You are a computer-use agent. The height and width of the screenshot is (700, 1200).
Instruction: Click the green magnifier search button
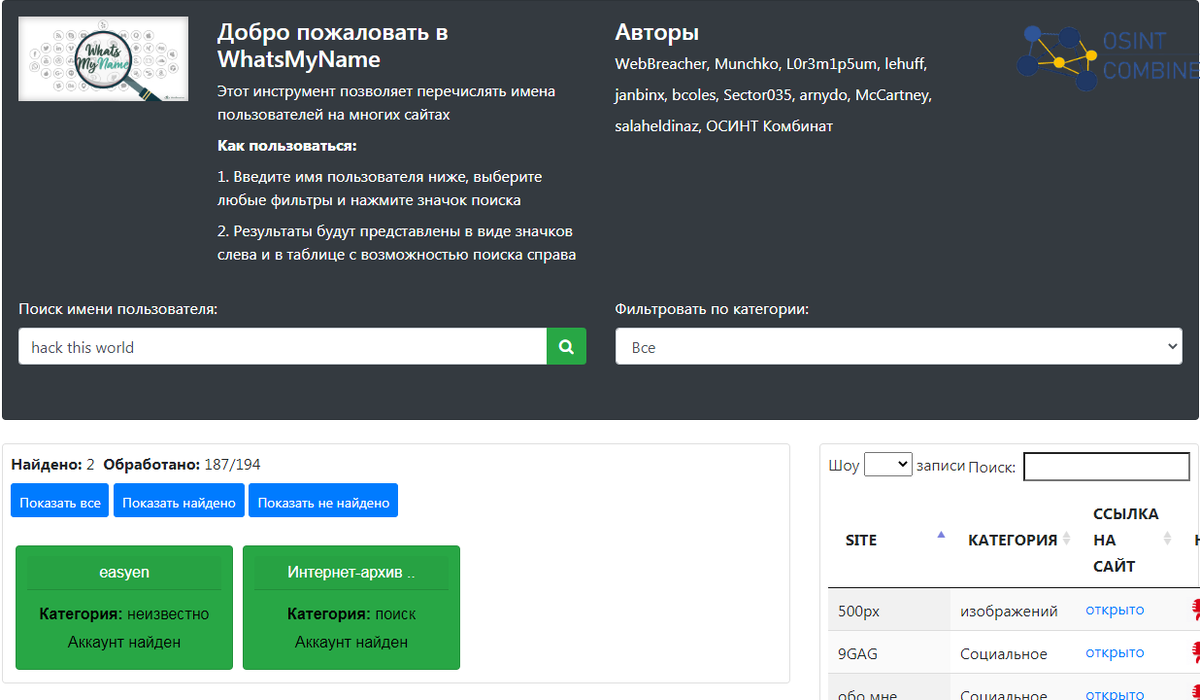[x=566, y=347]
